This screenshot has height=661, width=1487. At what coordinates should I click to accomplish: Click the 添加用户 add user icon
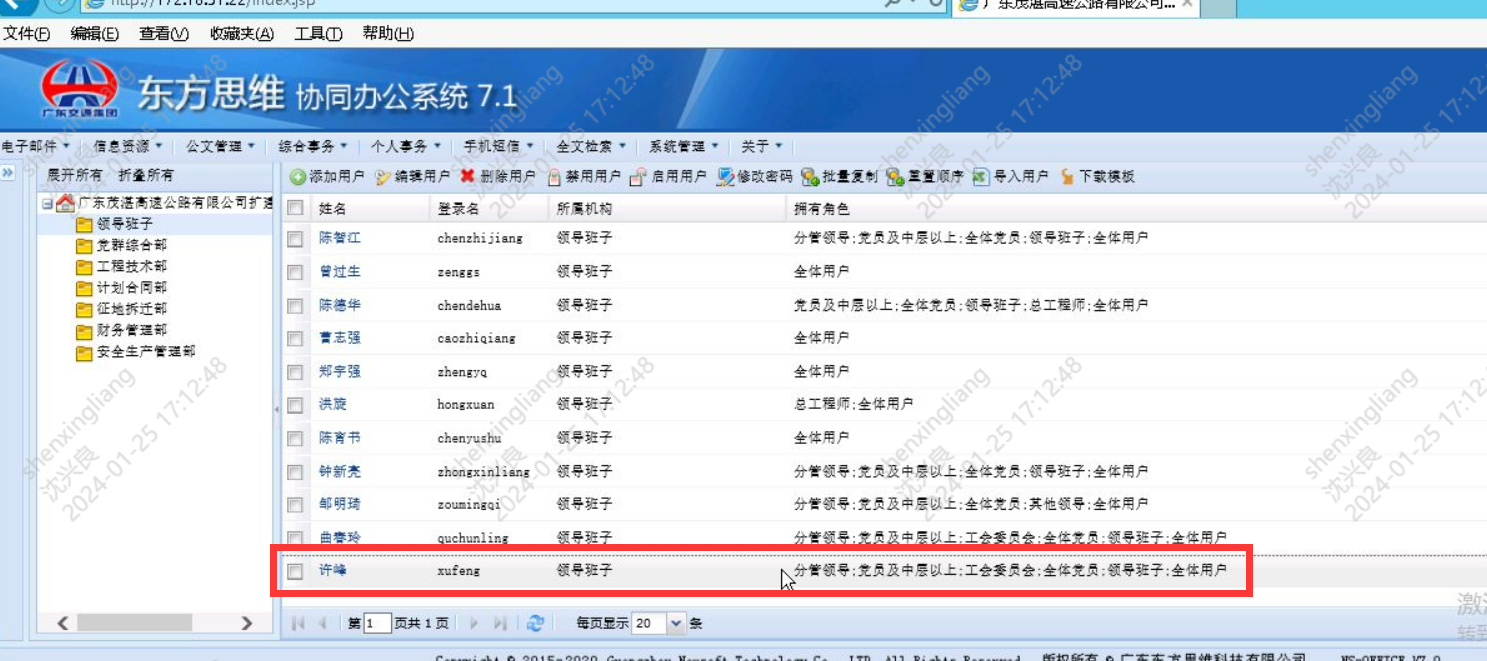297,177
